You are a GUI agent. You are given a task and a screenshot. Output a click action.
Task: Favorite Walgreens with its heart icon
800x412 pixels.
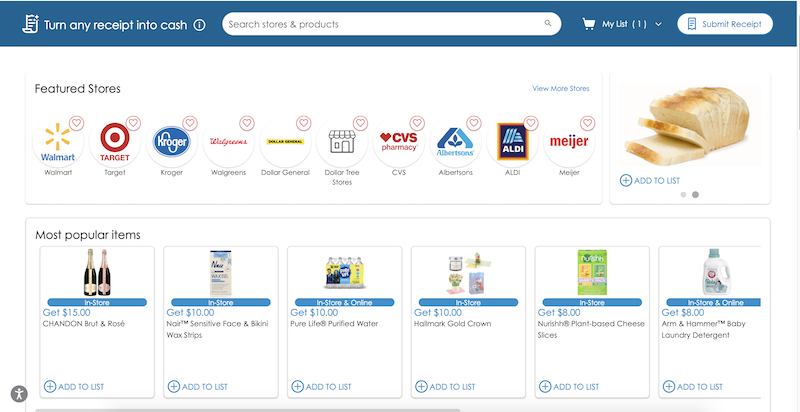point(247,123)
